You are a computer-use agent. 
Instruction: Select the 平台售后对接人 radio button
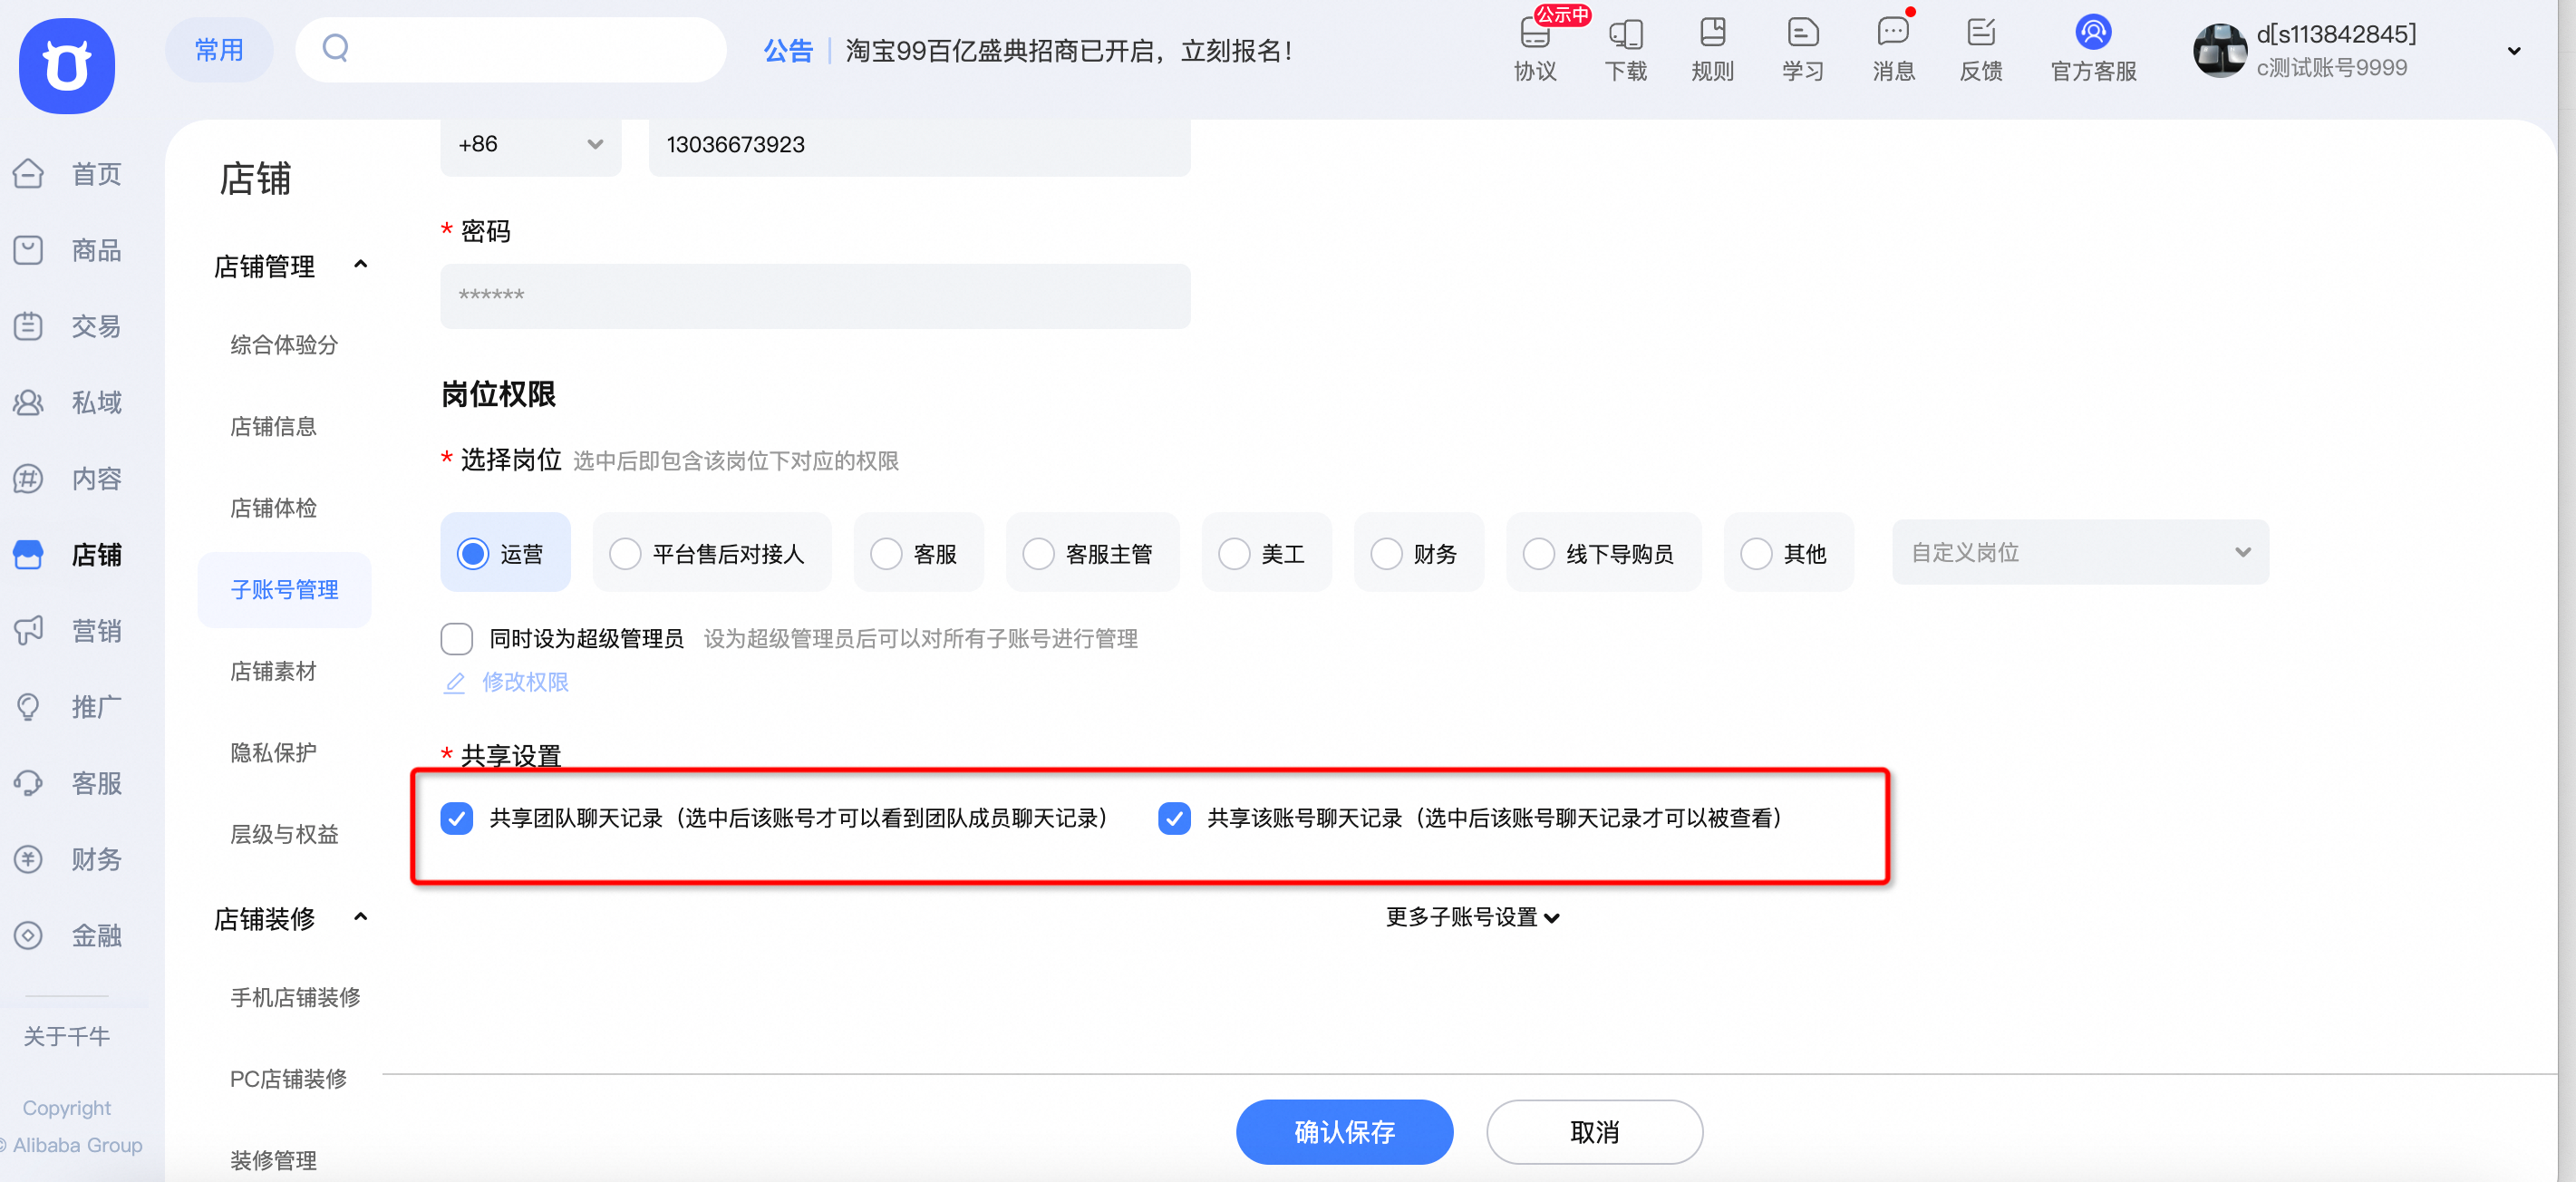click(x=625, y=553)
